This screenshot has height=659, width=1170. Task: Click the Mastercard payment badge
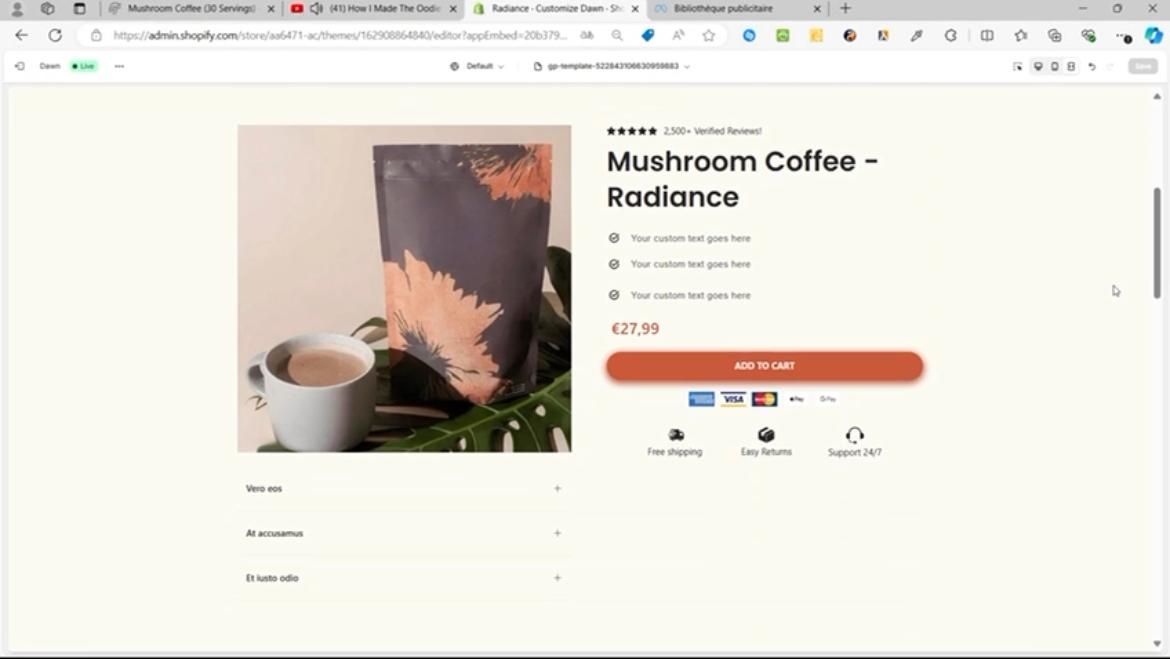point(764,399)
